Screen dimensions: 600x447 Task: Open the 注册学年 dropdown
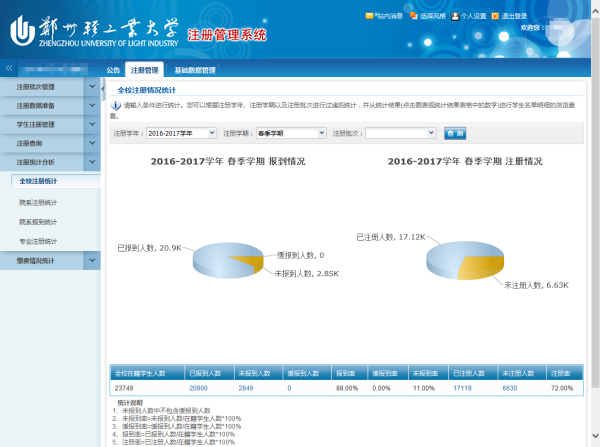click(x=181, y=132)
